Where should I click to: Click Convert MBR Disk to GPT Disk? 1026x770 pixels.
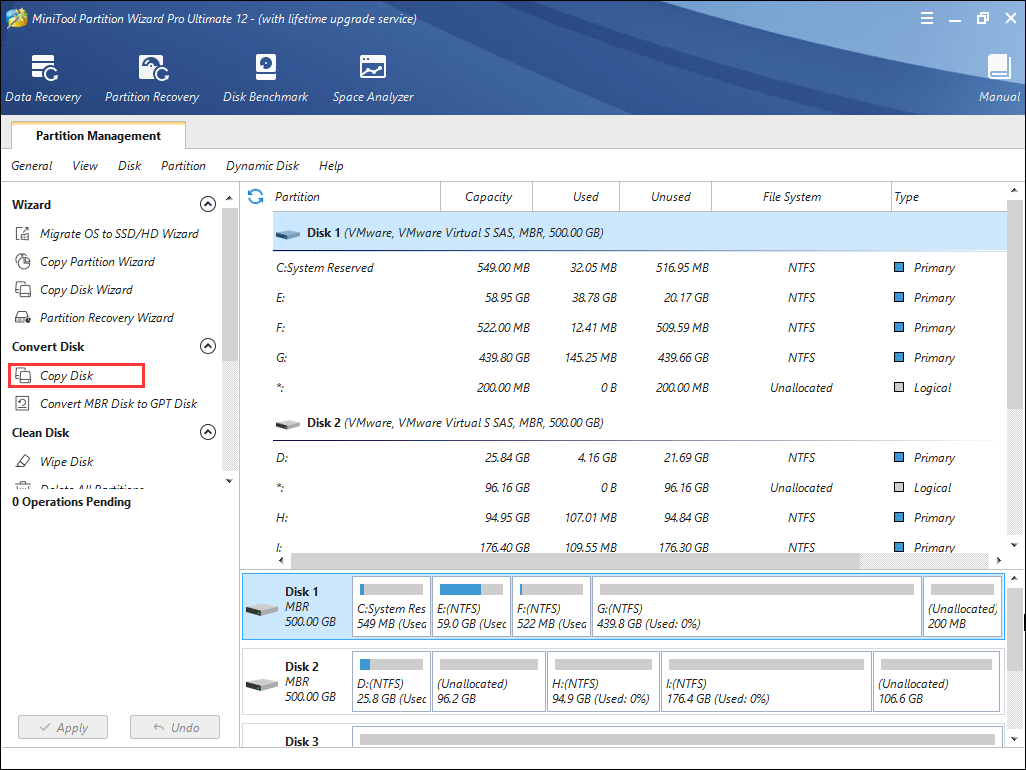(x=118, y=404)
